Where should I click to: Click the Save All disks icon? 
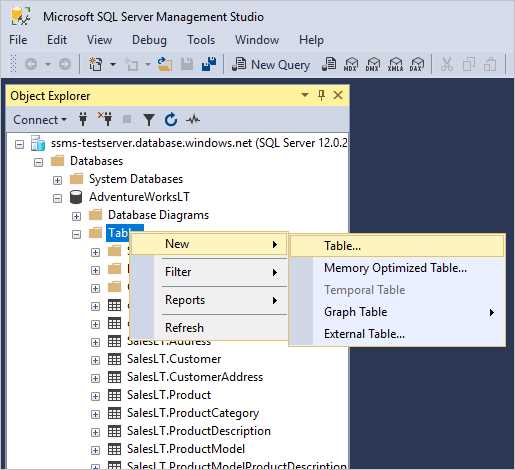click(209, 64)
